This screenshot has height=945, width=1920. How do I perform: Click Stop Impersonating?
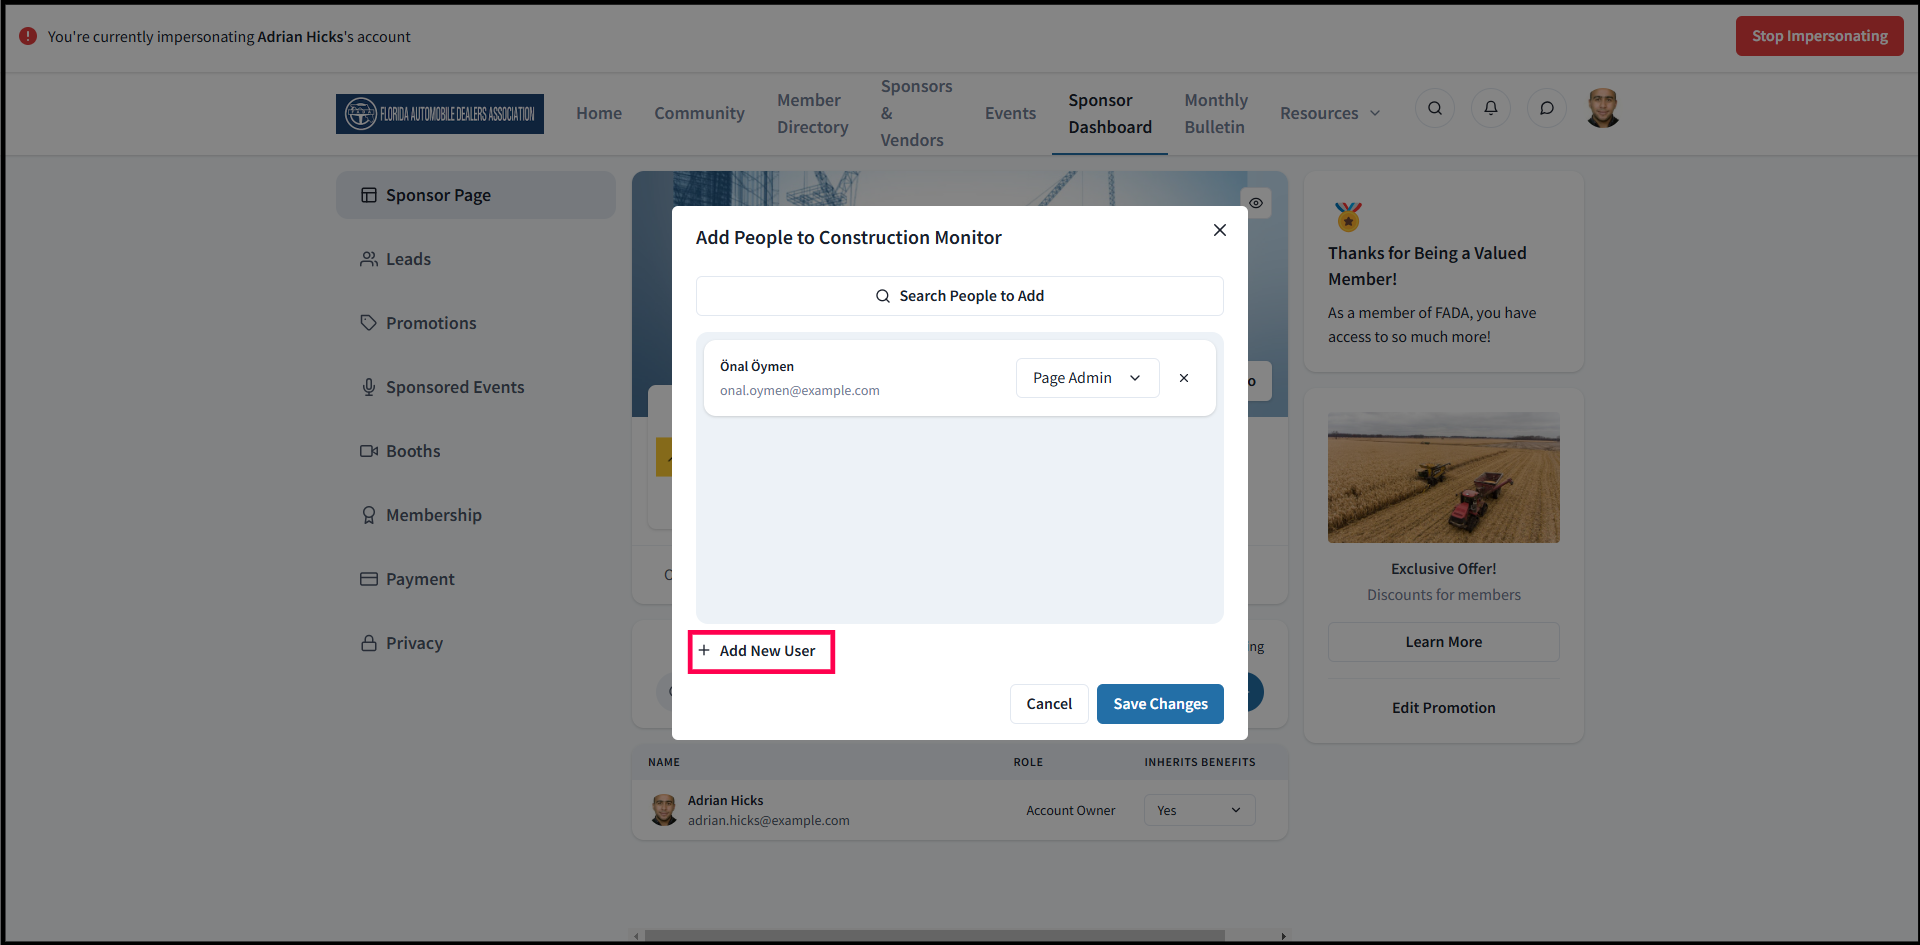tap(1820, 36)
